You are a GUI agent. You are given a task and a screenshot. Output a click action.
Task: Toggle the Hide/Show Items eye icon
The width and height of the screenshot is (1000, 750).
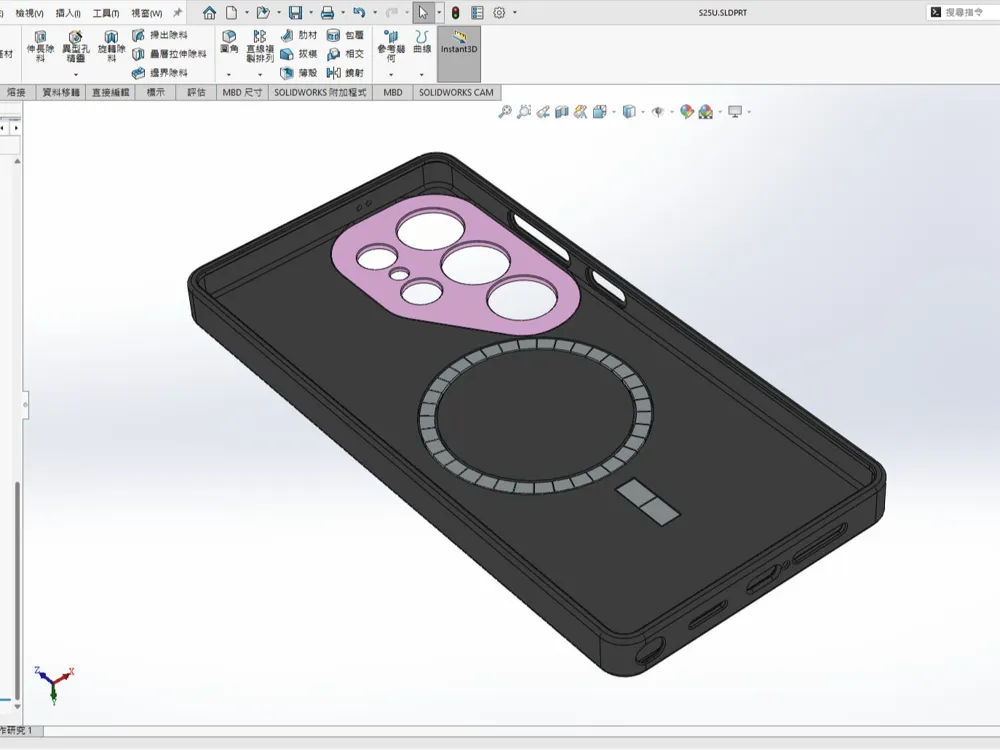(x=658, y=112)
